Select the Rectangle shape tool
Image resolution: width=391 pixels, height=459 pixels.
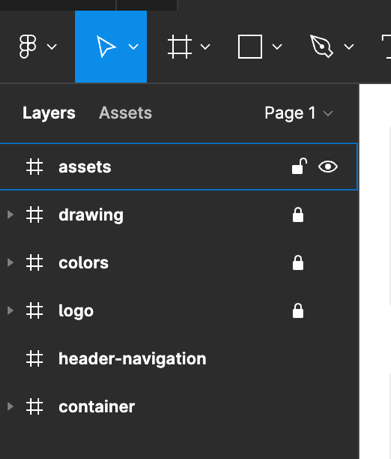click(x=250, y=47)
